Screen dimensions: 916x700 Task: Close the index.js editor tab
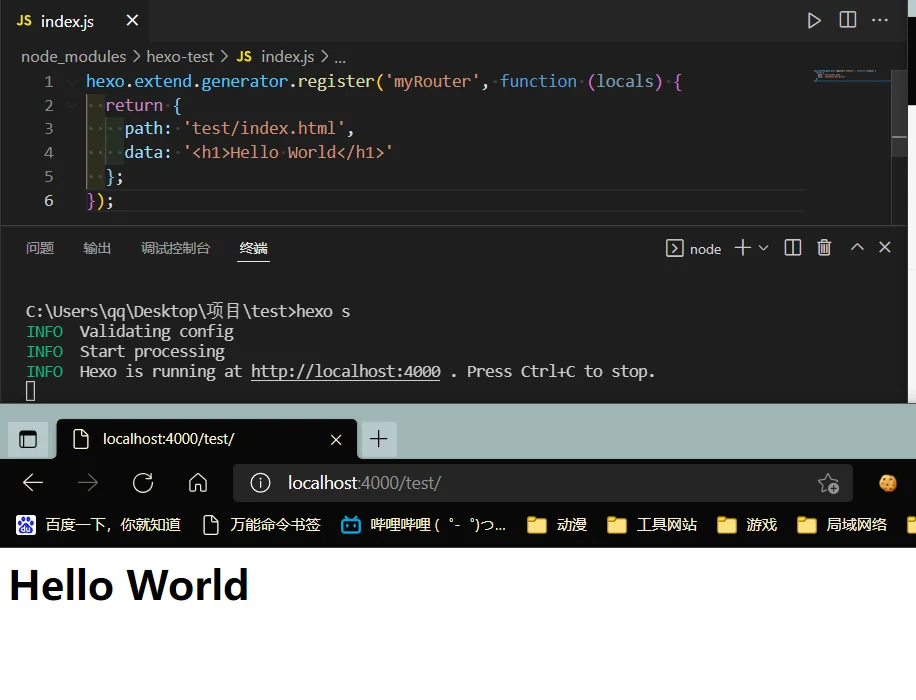(x=133, y=20)
